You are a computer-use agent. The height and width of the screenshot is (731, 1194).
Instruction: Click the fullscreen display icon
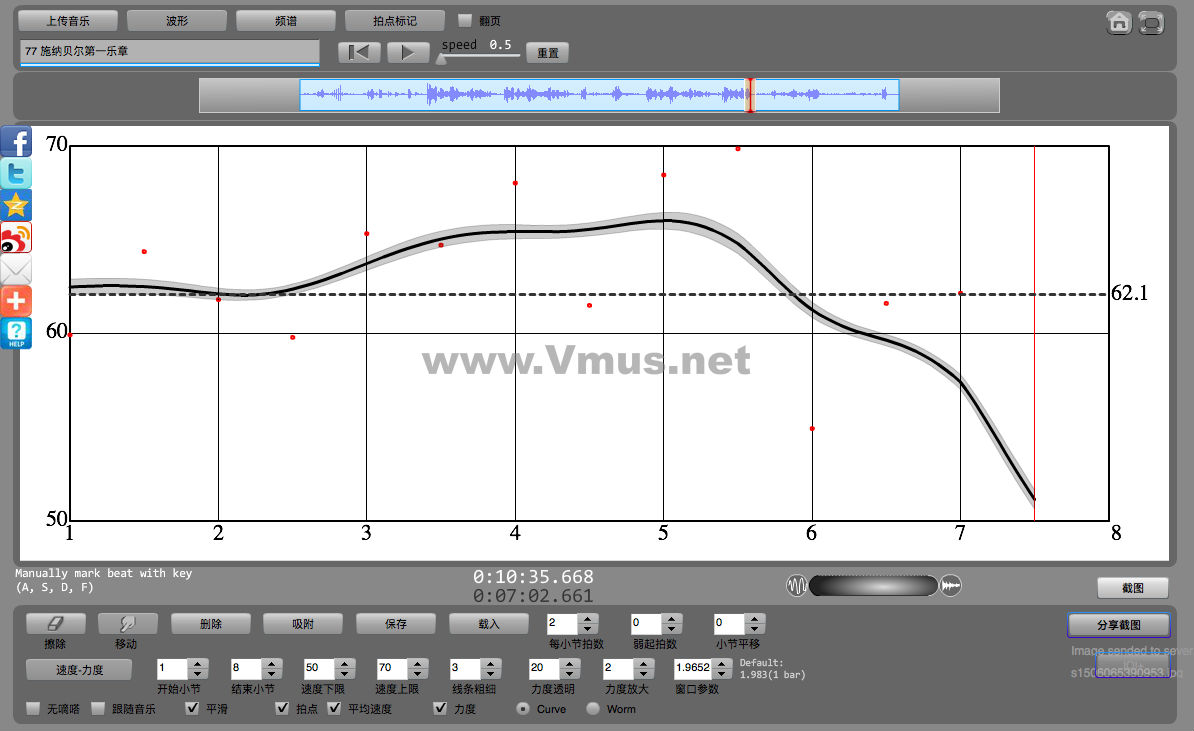click(x=1152, y=23)
